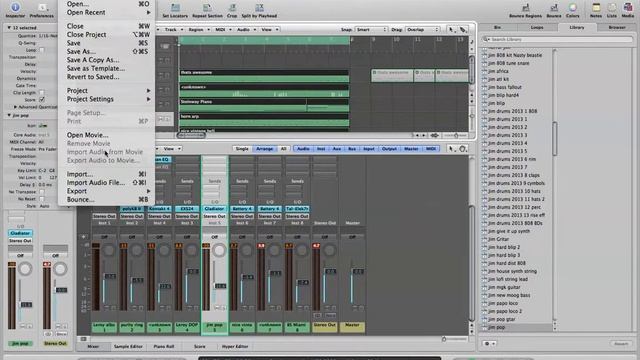Click the Set Locators toolbar icon

click(x=175, y=7)
